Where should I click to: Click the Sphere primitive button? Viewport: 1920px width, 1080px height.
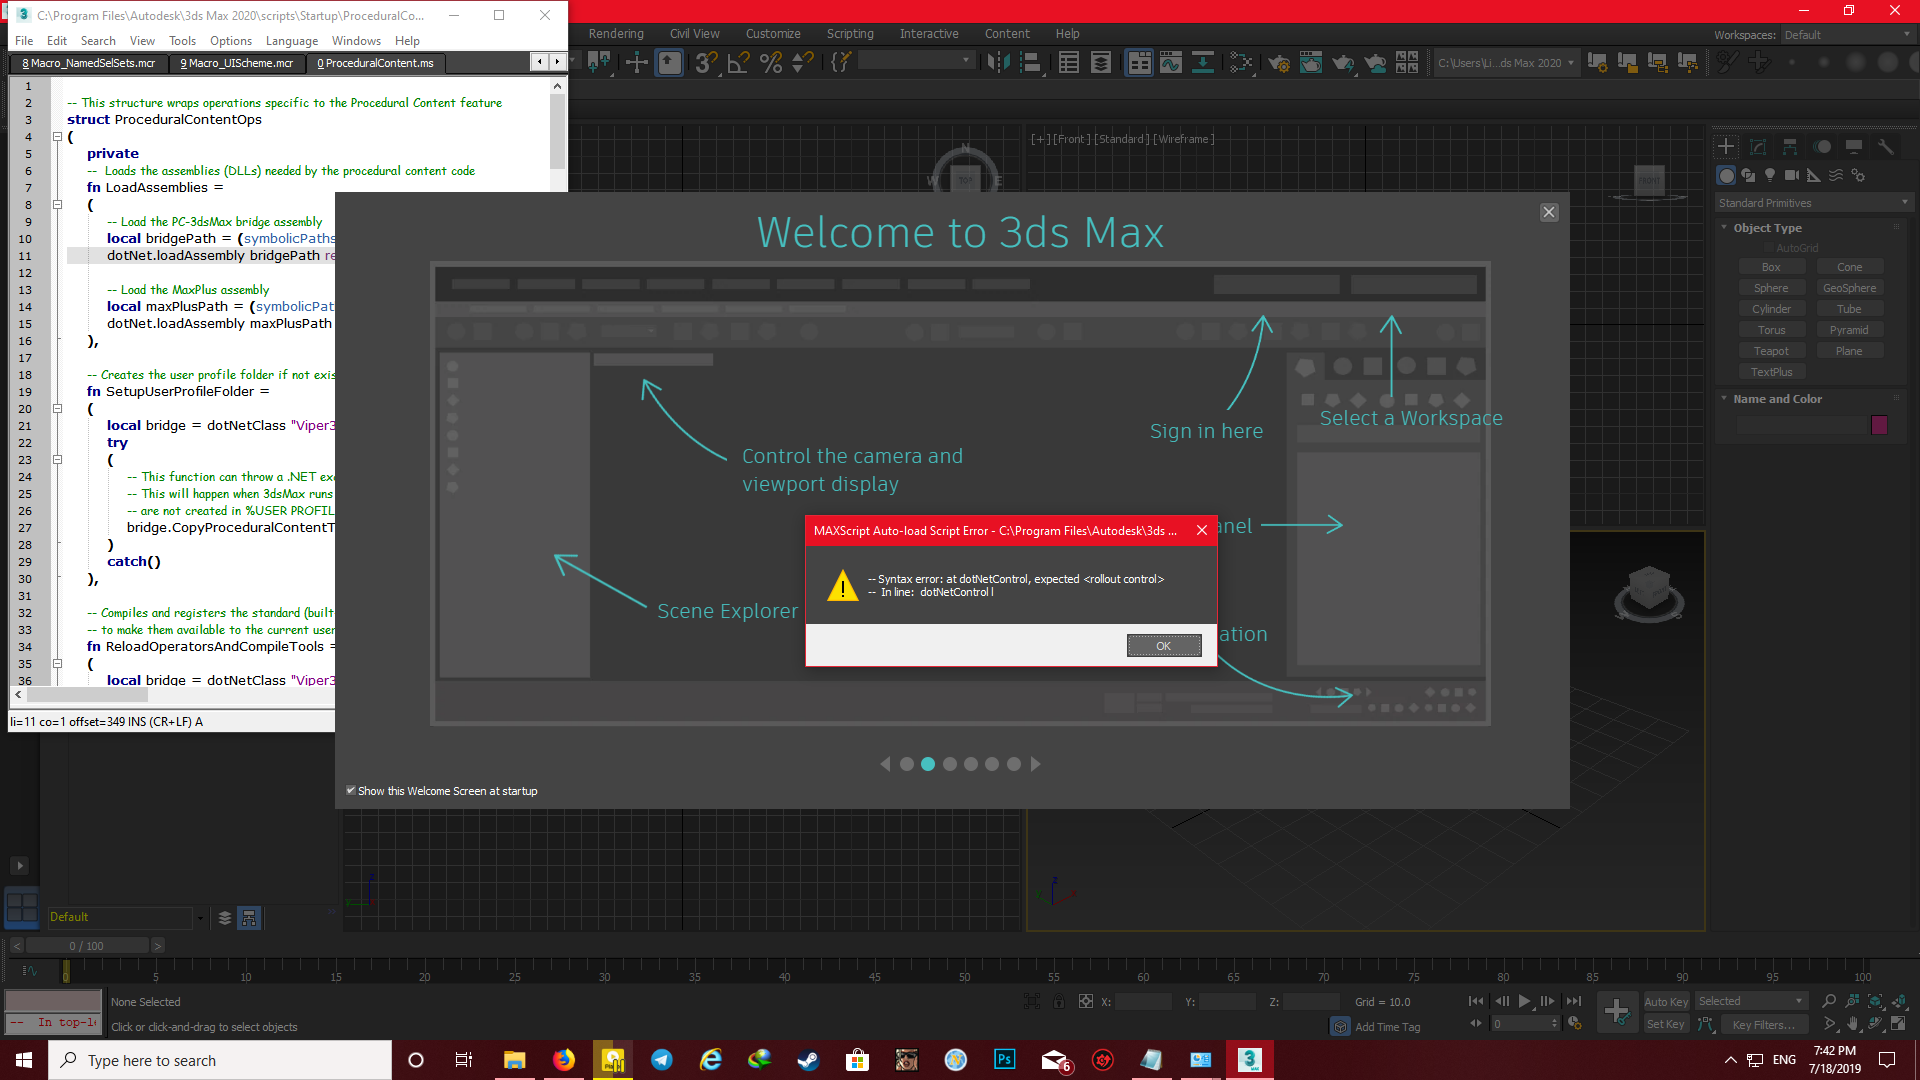1771,288
